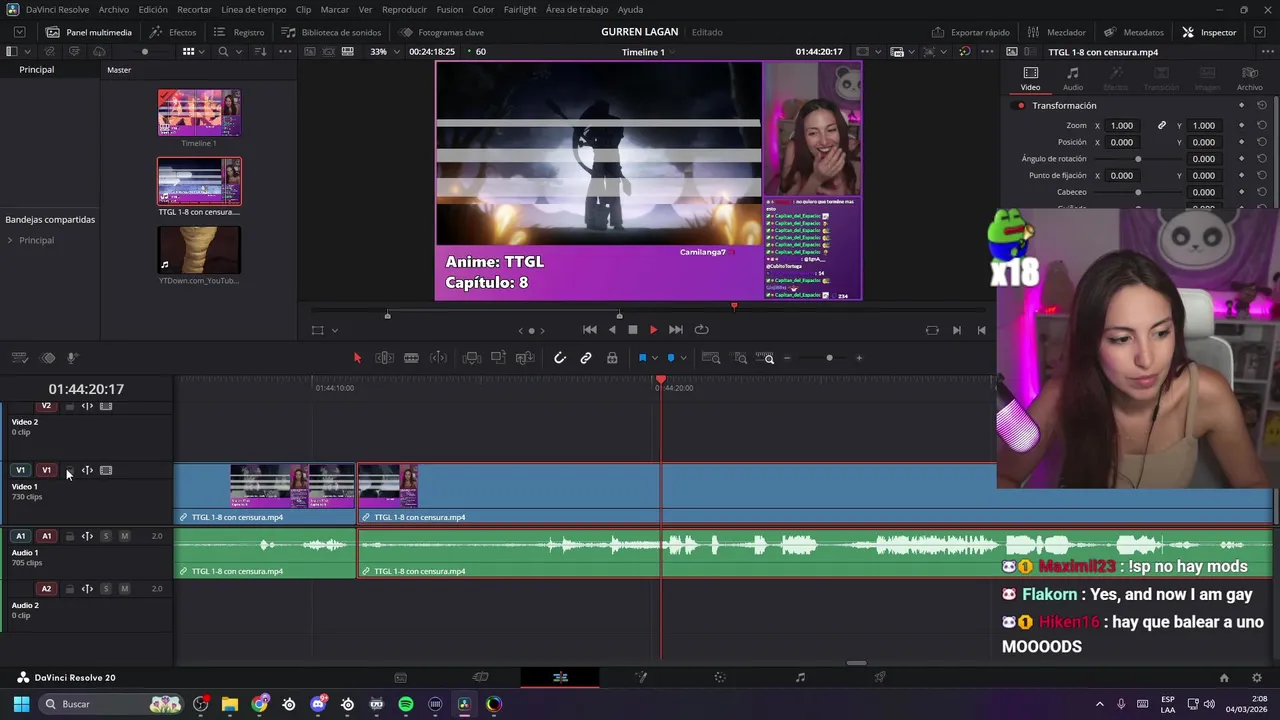The height and width of the screenshot is (720, 1280).
Task: Open the Archivo menu
Action: point(113,9)
